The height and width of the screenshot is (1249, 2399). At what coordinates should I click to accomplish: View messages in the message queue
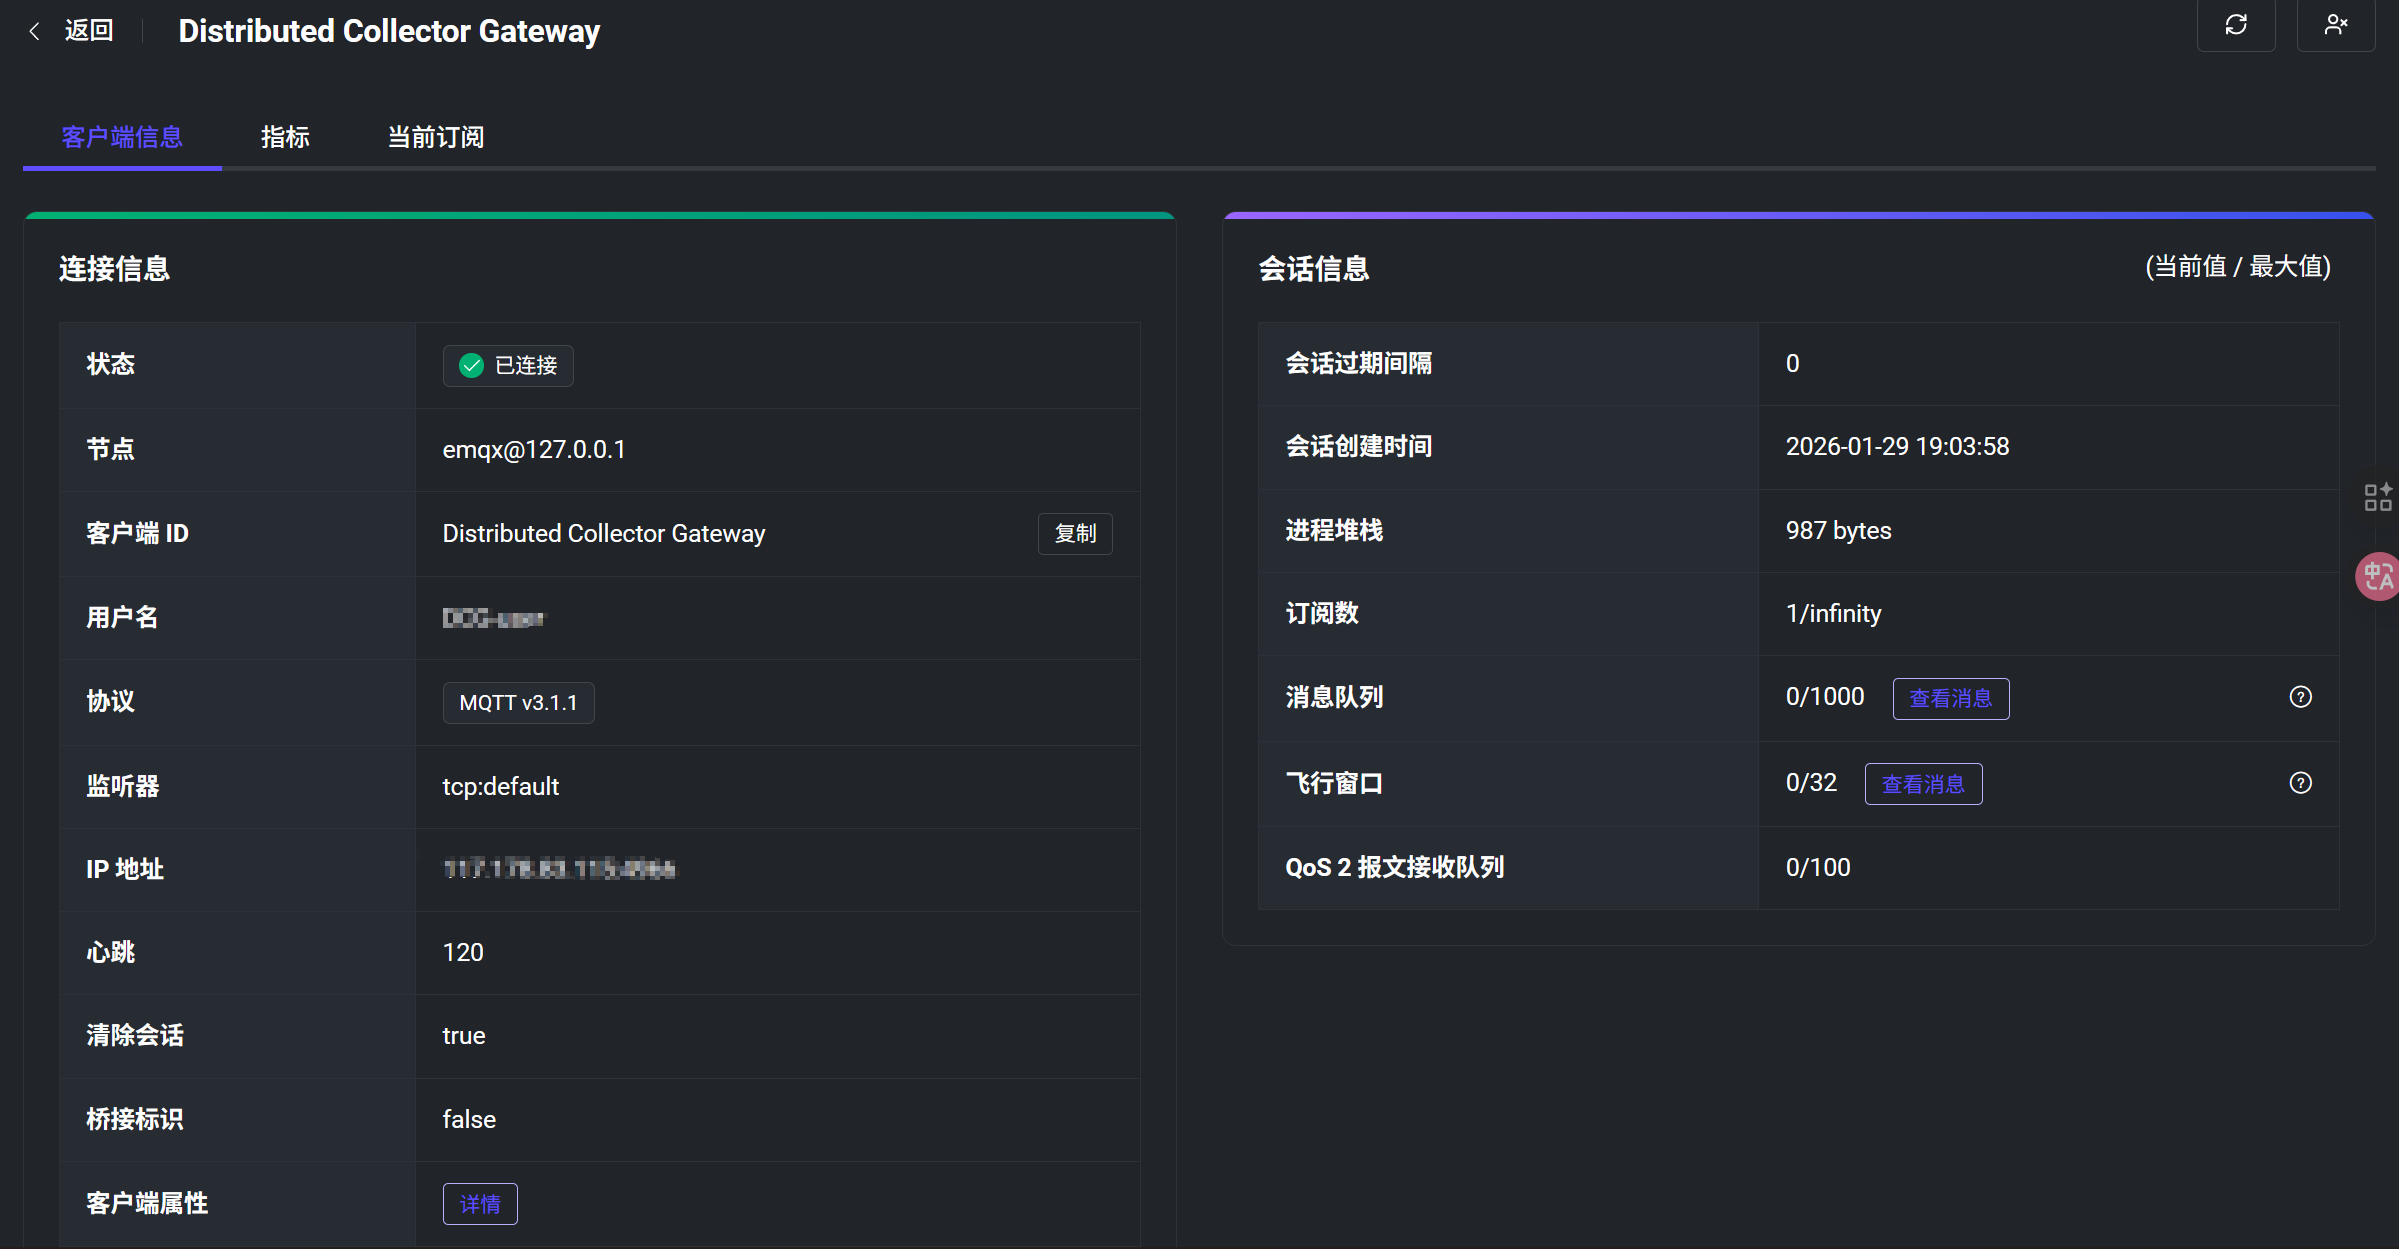point(1950,698)
